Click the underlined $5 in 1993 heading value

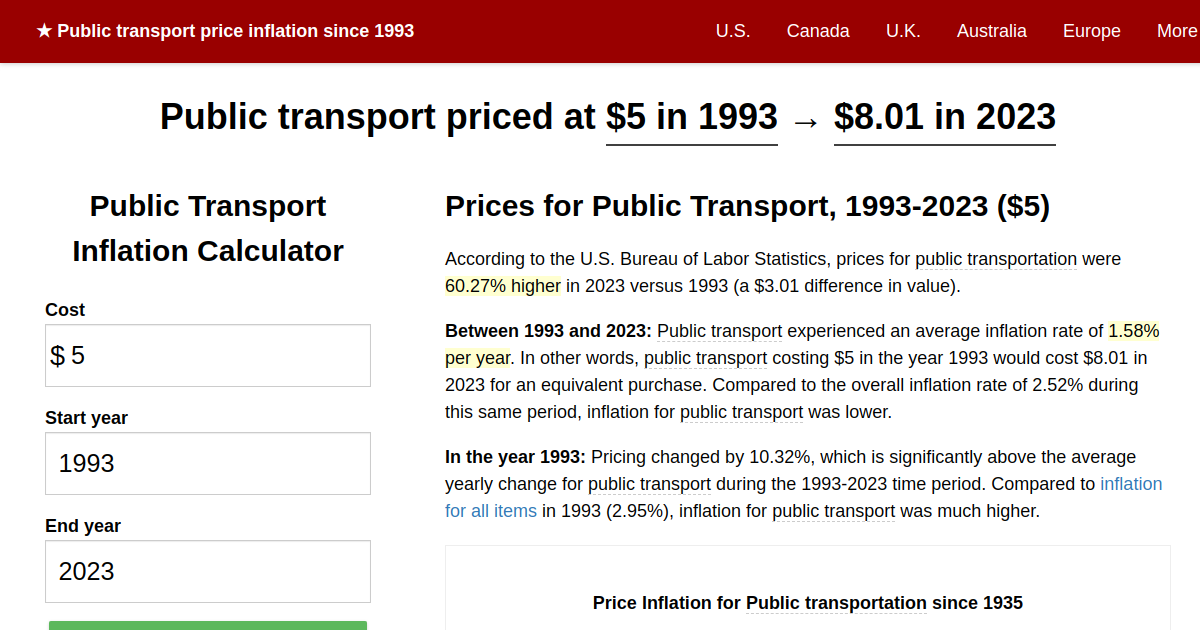(x=691, y=117)
